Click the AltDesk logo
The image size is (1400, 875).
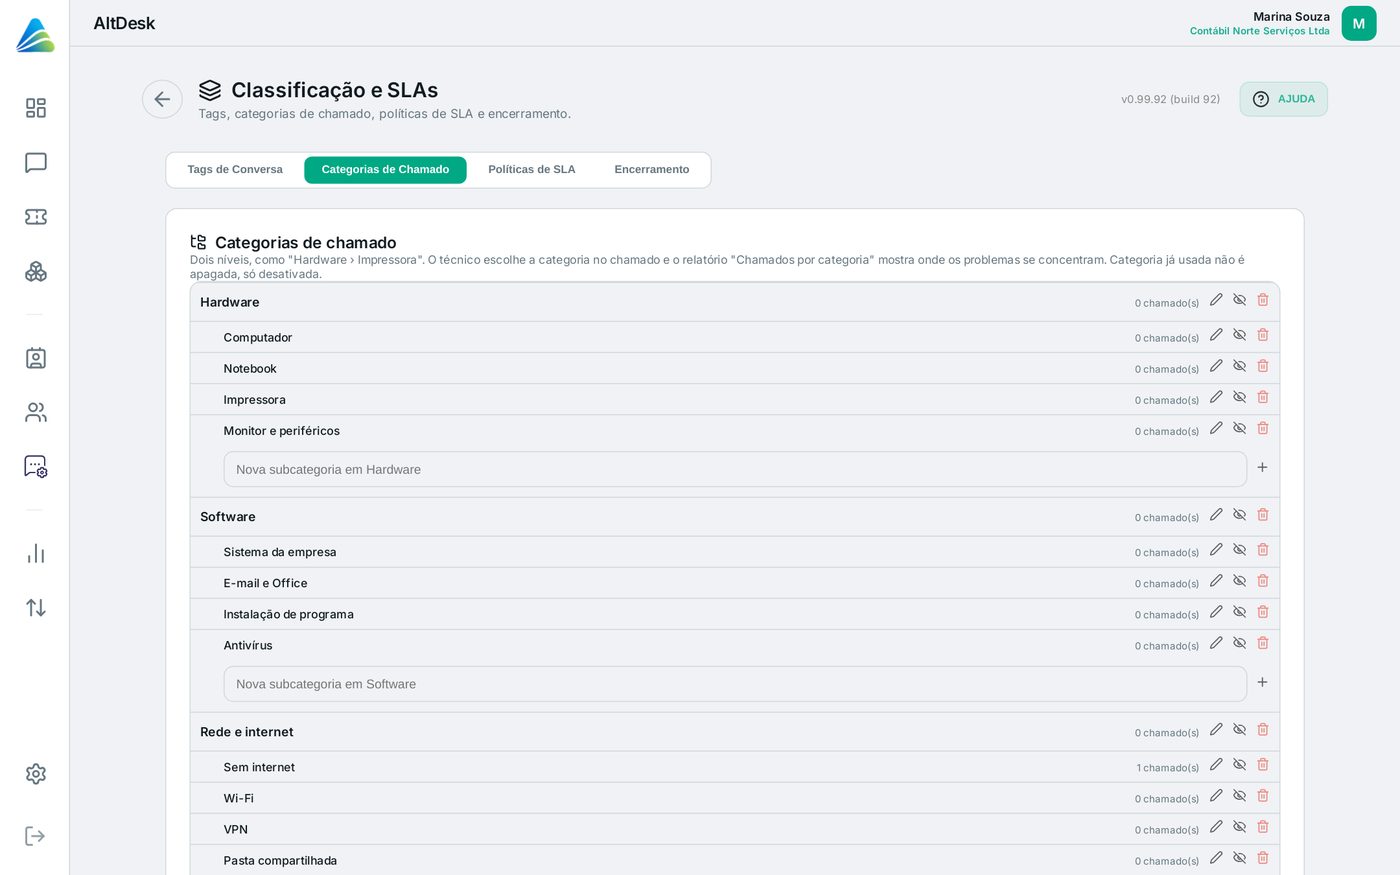(35, 35)
